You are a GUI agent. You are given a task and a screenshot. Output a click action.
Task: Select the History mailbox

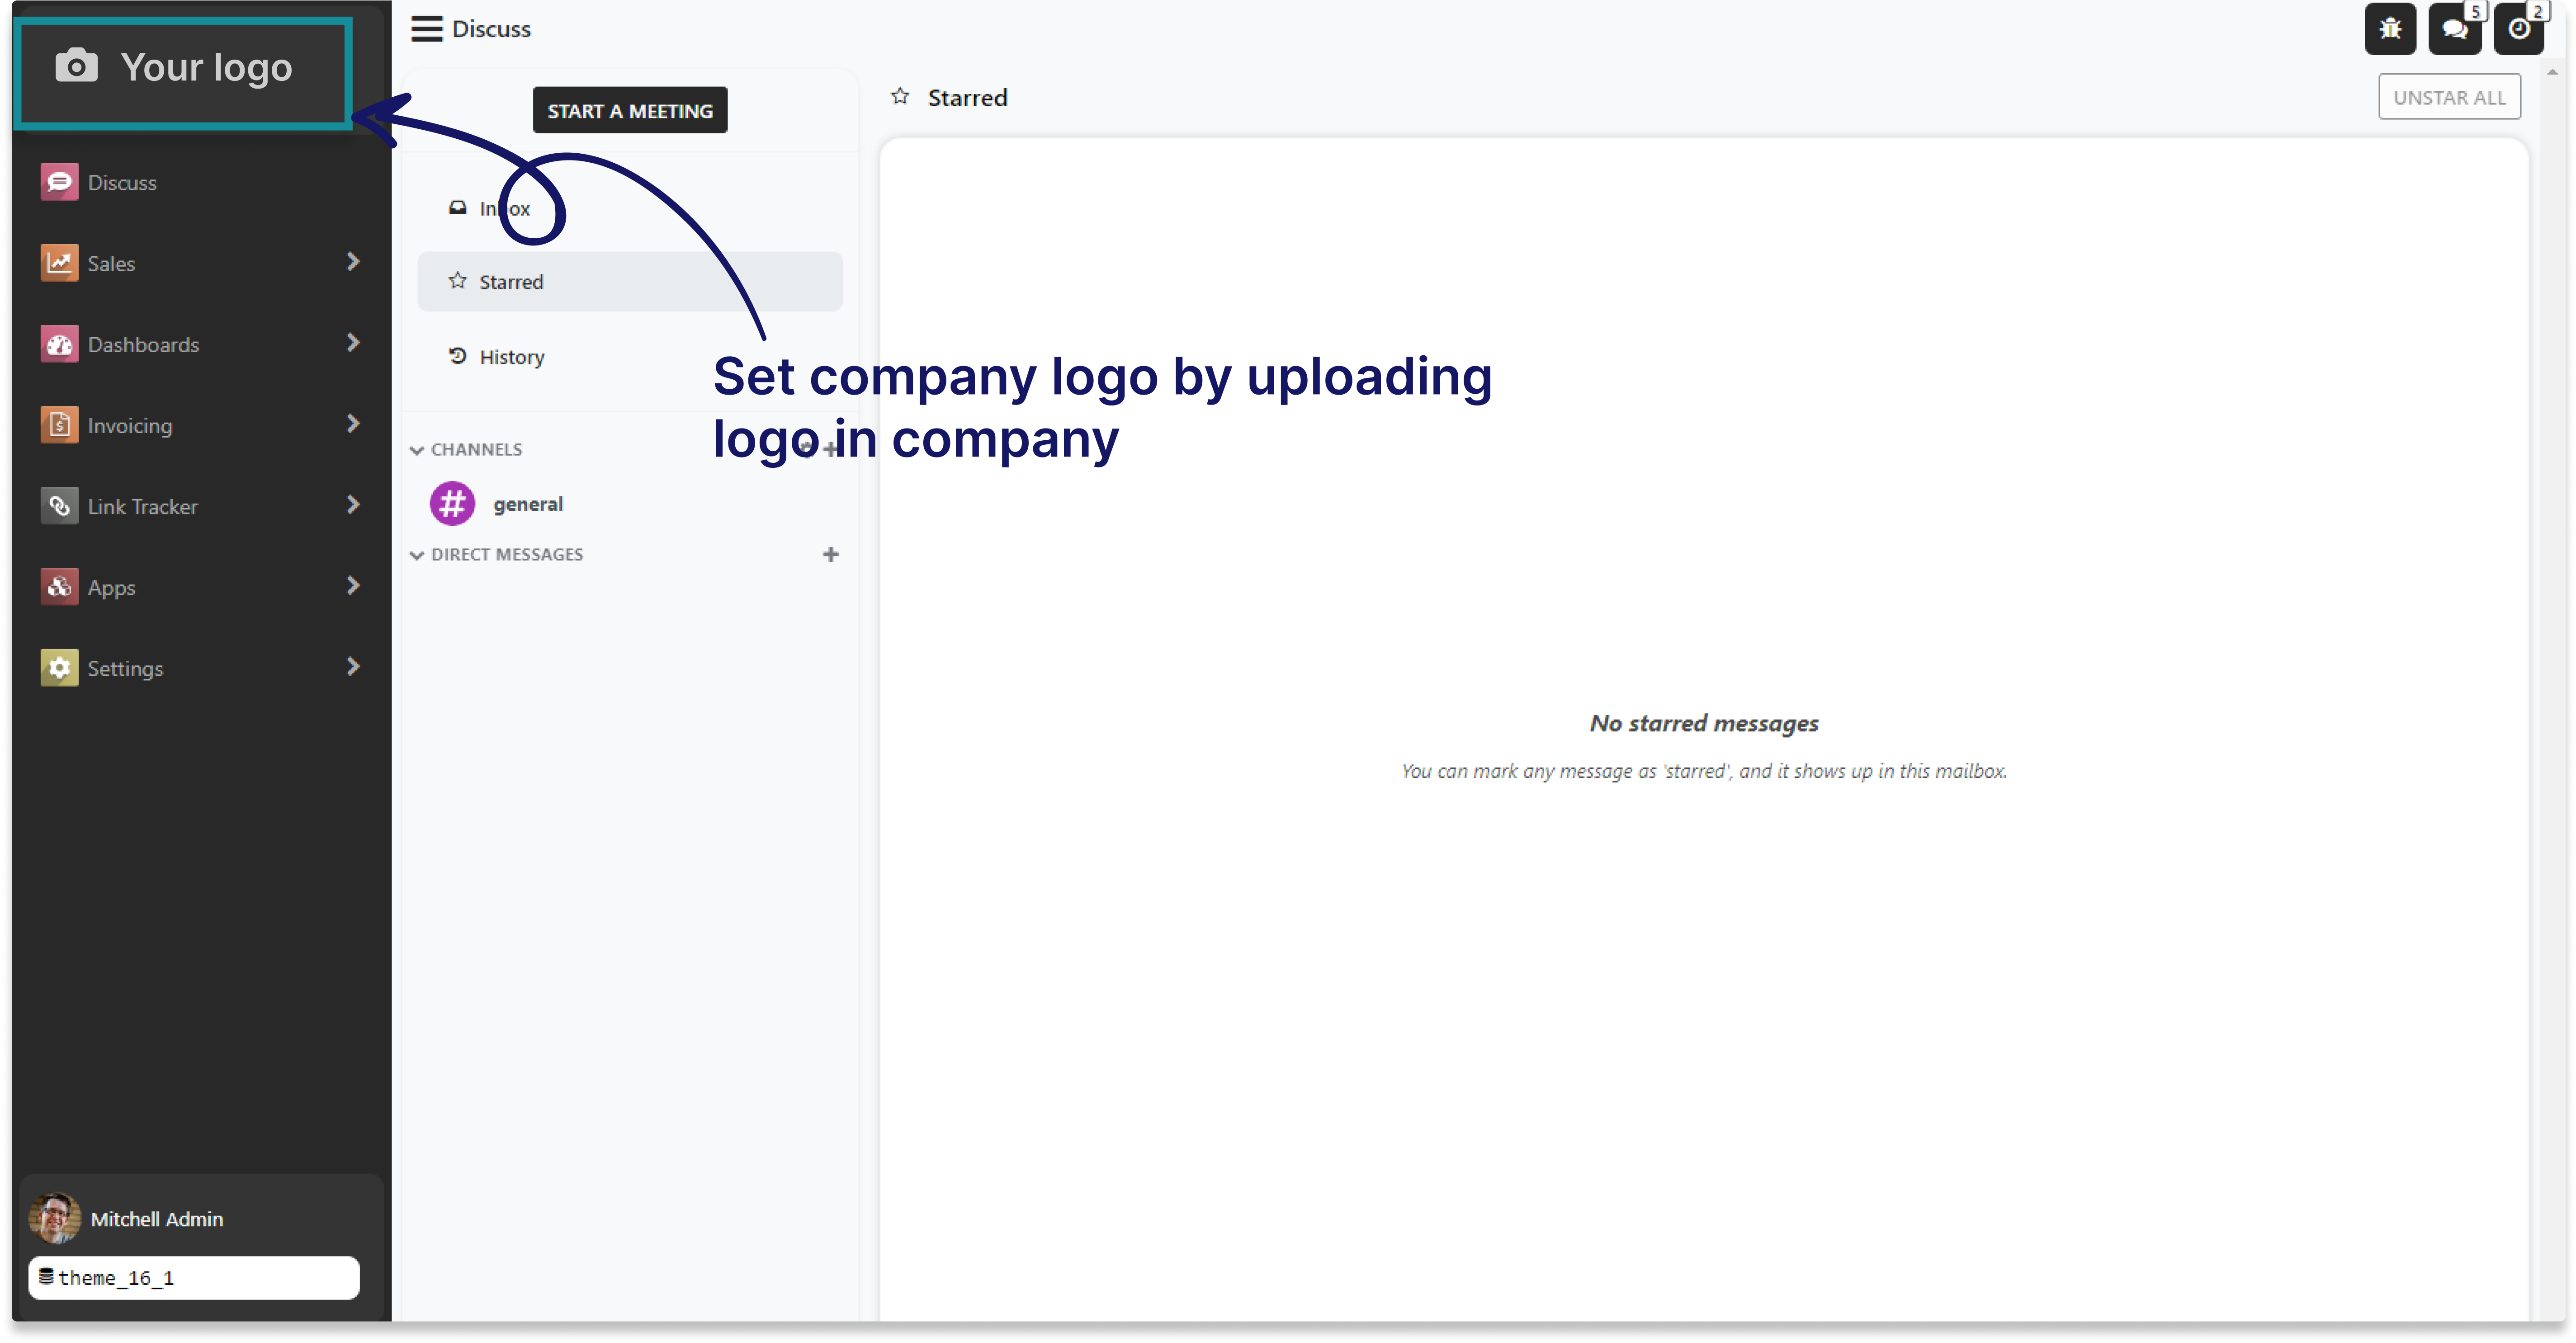(x=629, y=356)
